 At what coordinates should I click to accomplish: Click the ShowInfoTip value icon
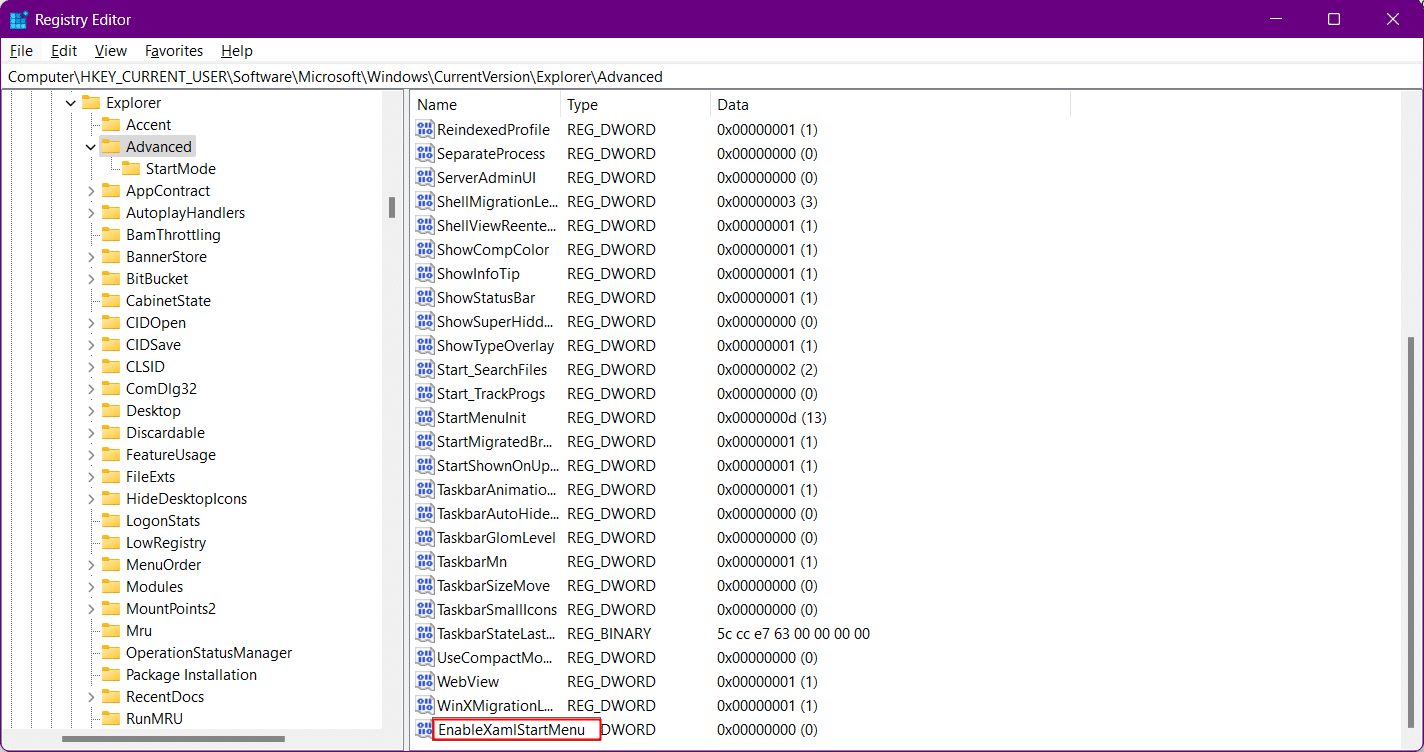pyautogui.click(x=425, y=274)
